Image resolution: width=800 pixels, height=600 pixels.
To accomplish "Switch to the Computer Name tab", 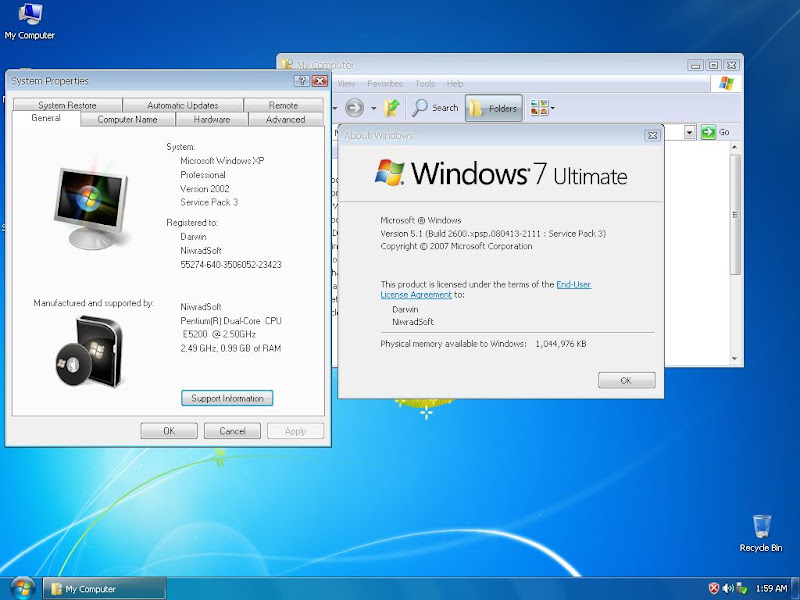I will [x=127, y=119].
